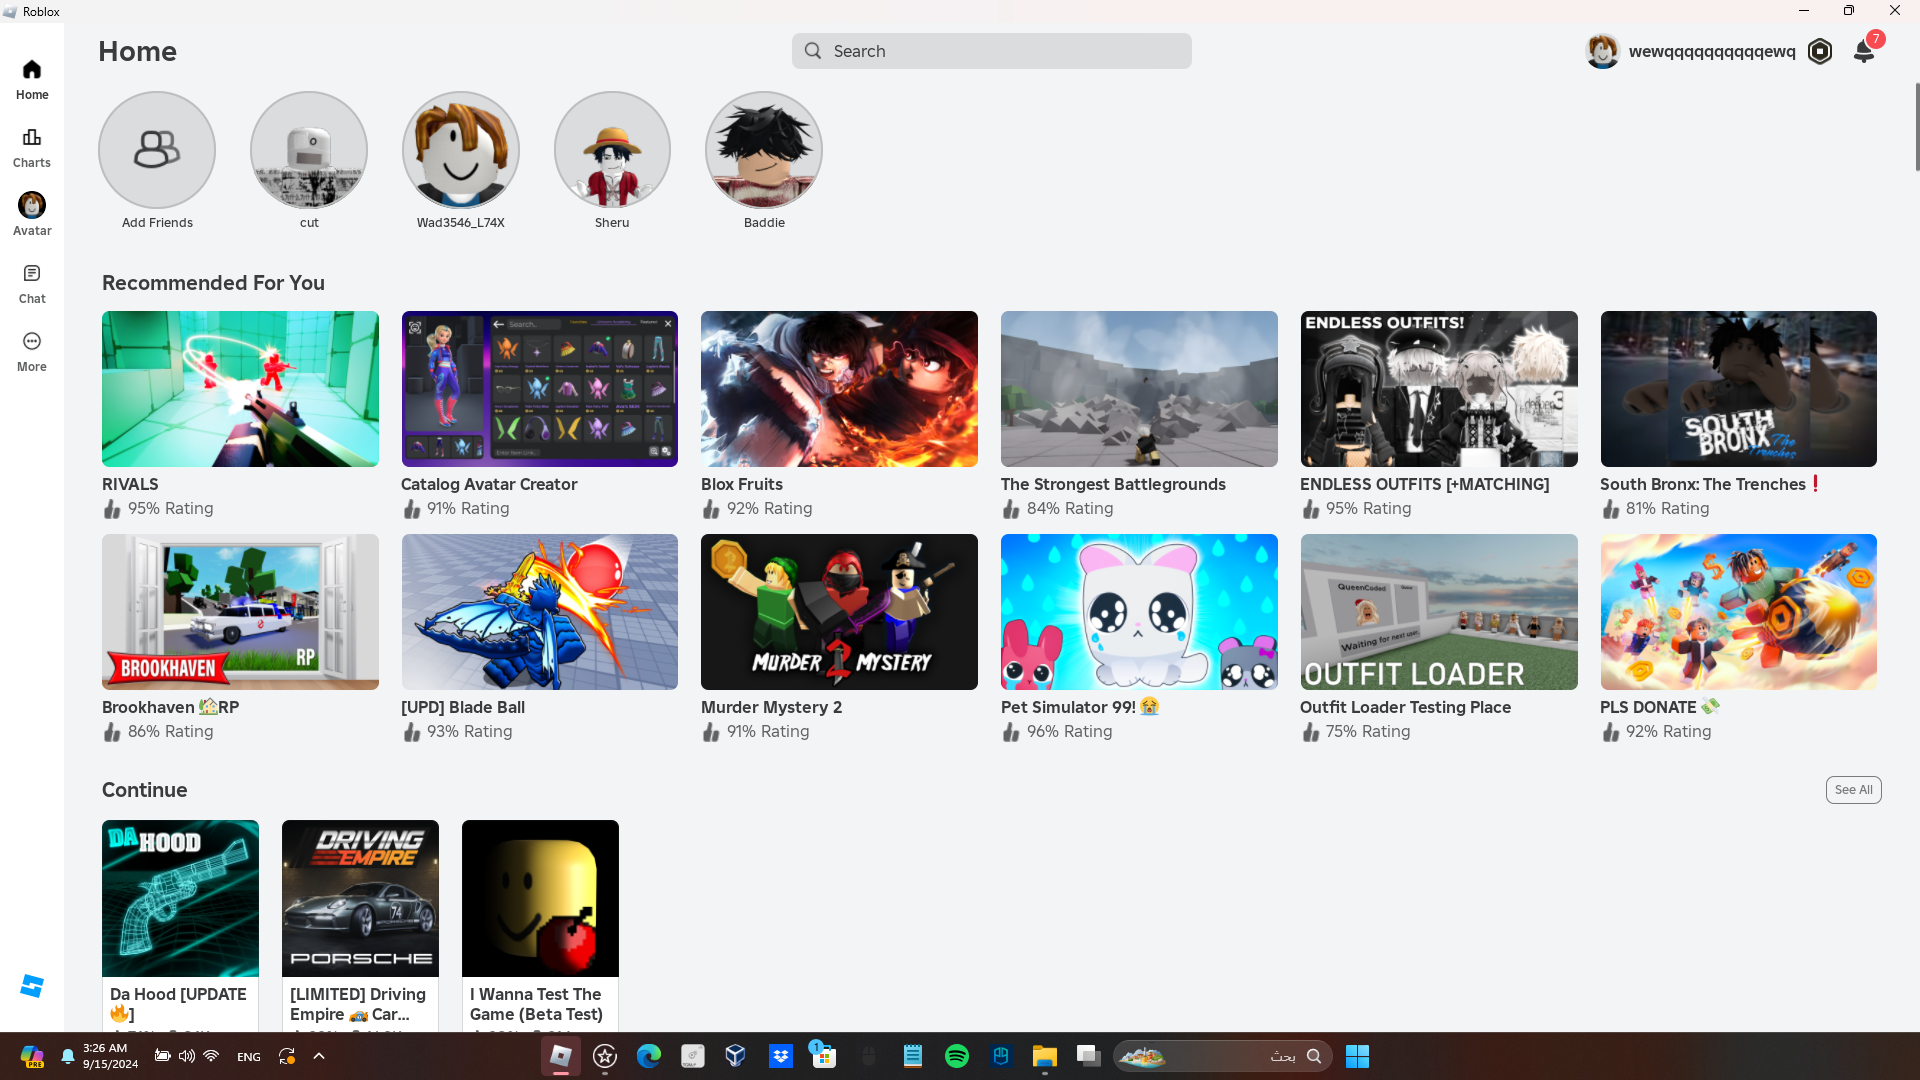
Task: Click the Robux balance icon
Action: (x=1820, y=52)
